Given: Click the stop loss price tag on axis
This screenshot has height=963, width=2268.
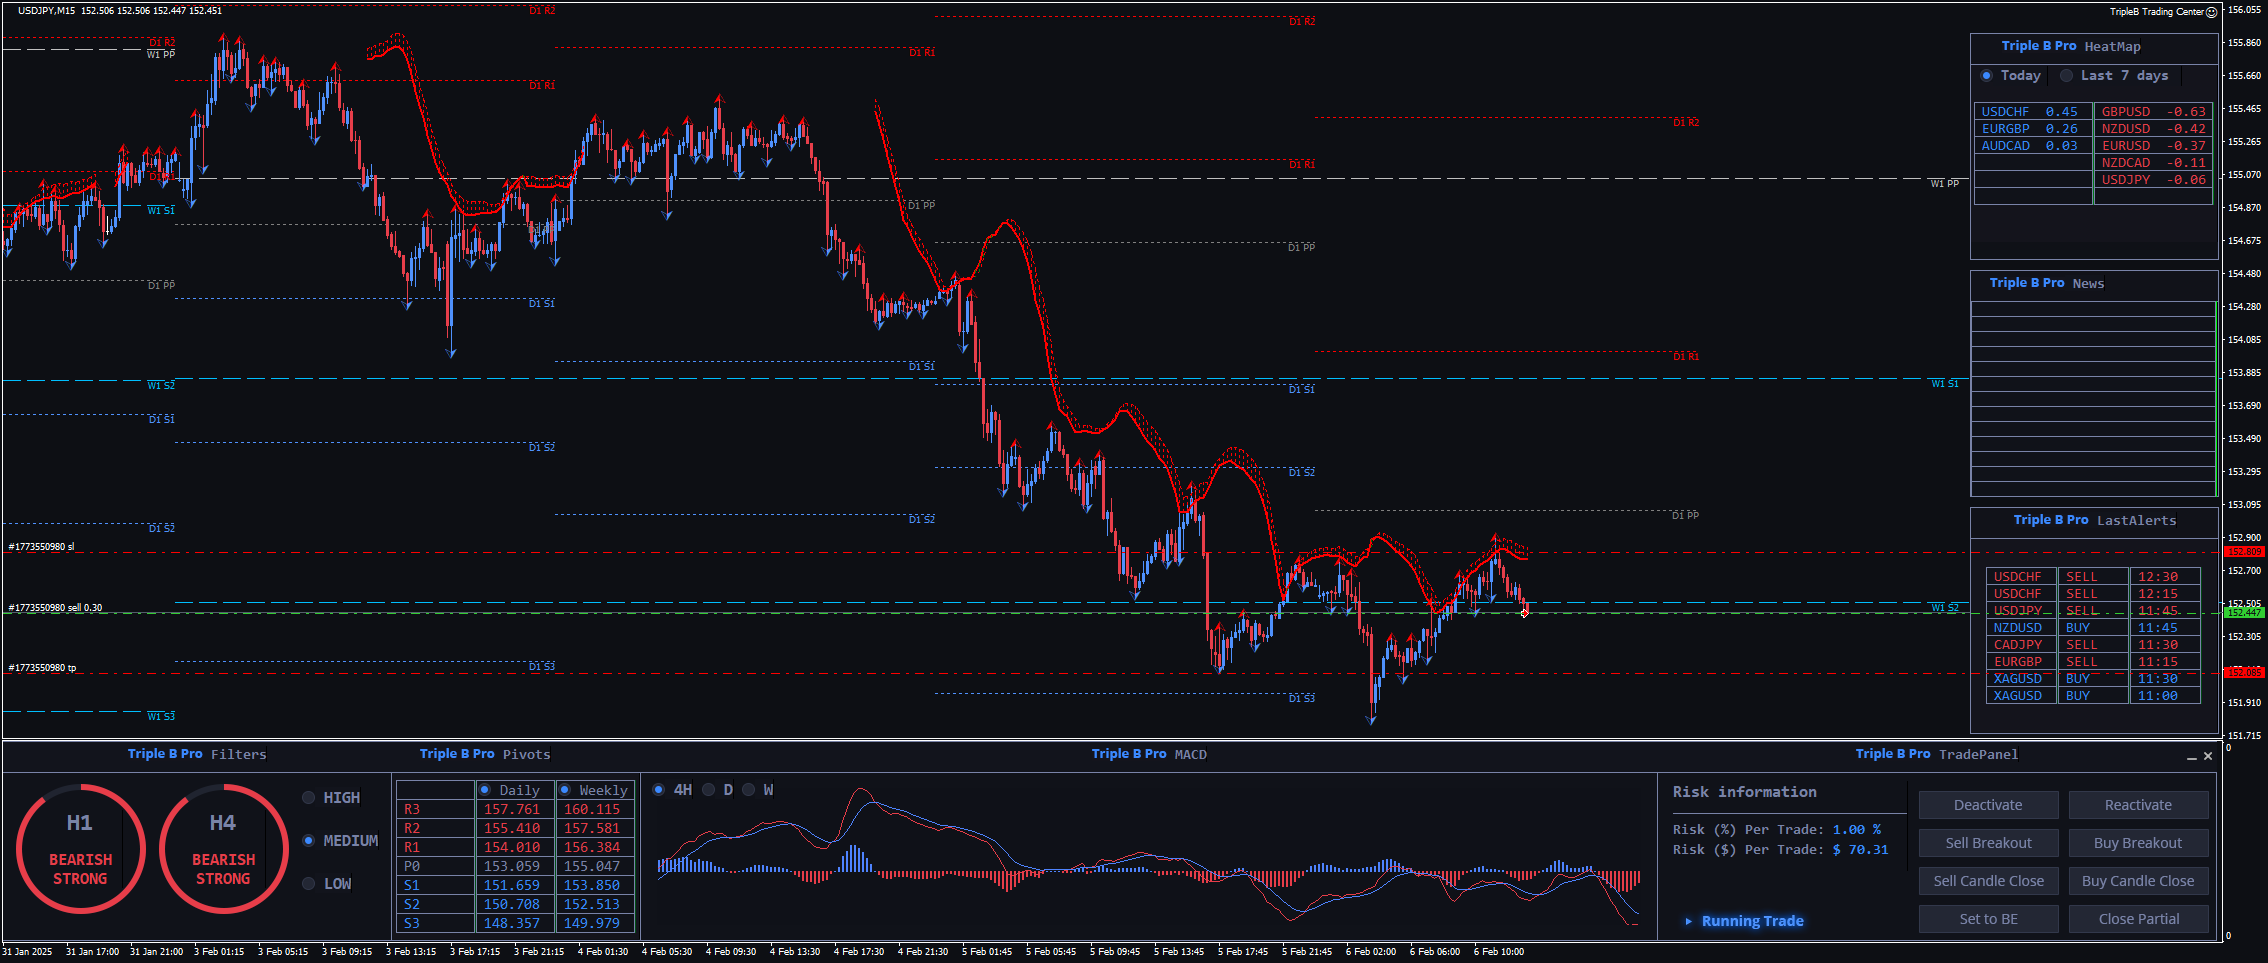Looking at the screenshot, I should coord(2243,552).
